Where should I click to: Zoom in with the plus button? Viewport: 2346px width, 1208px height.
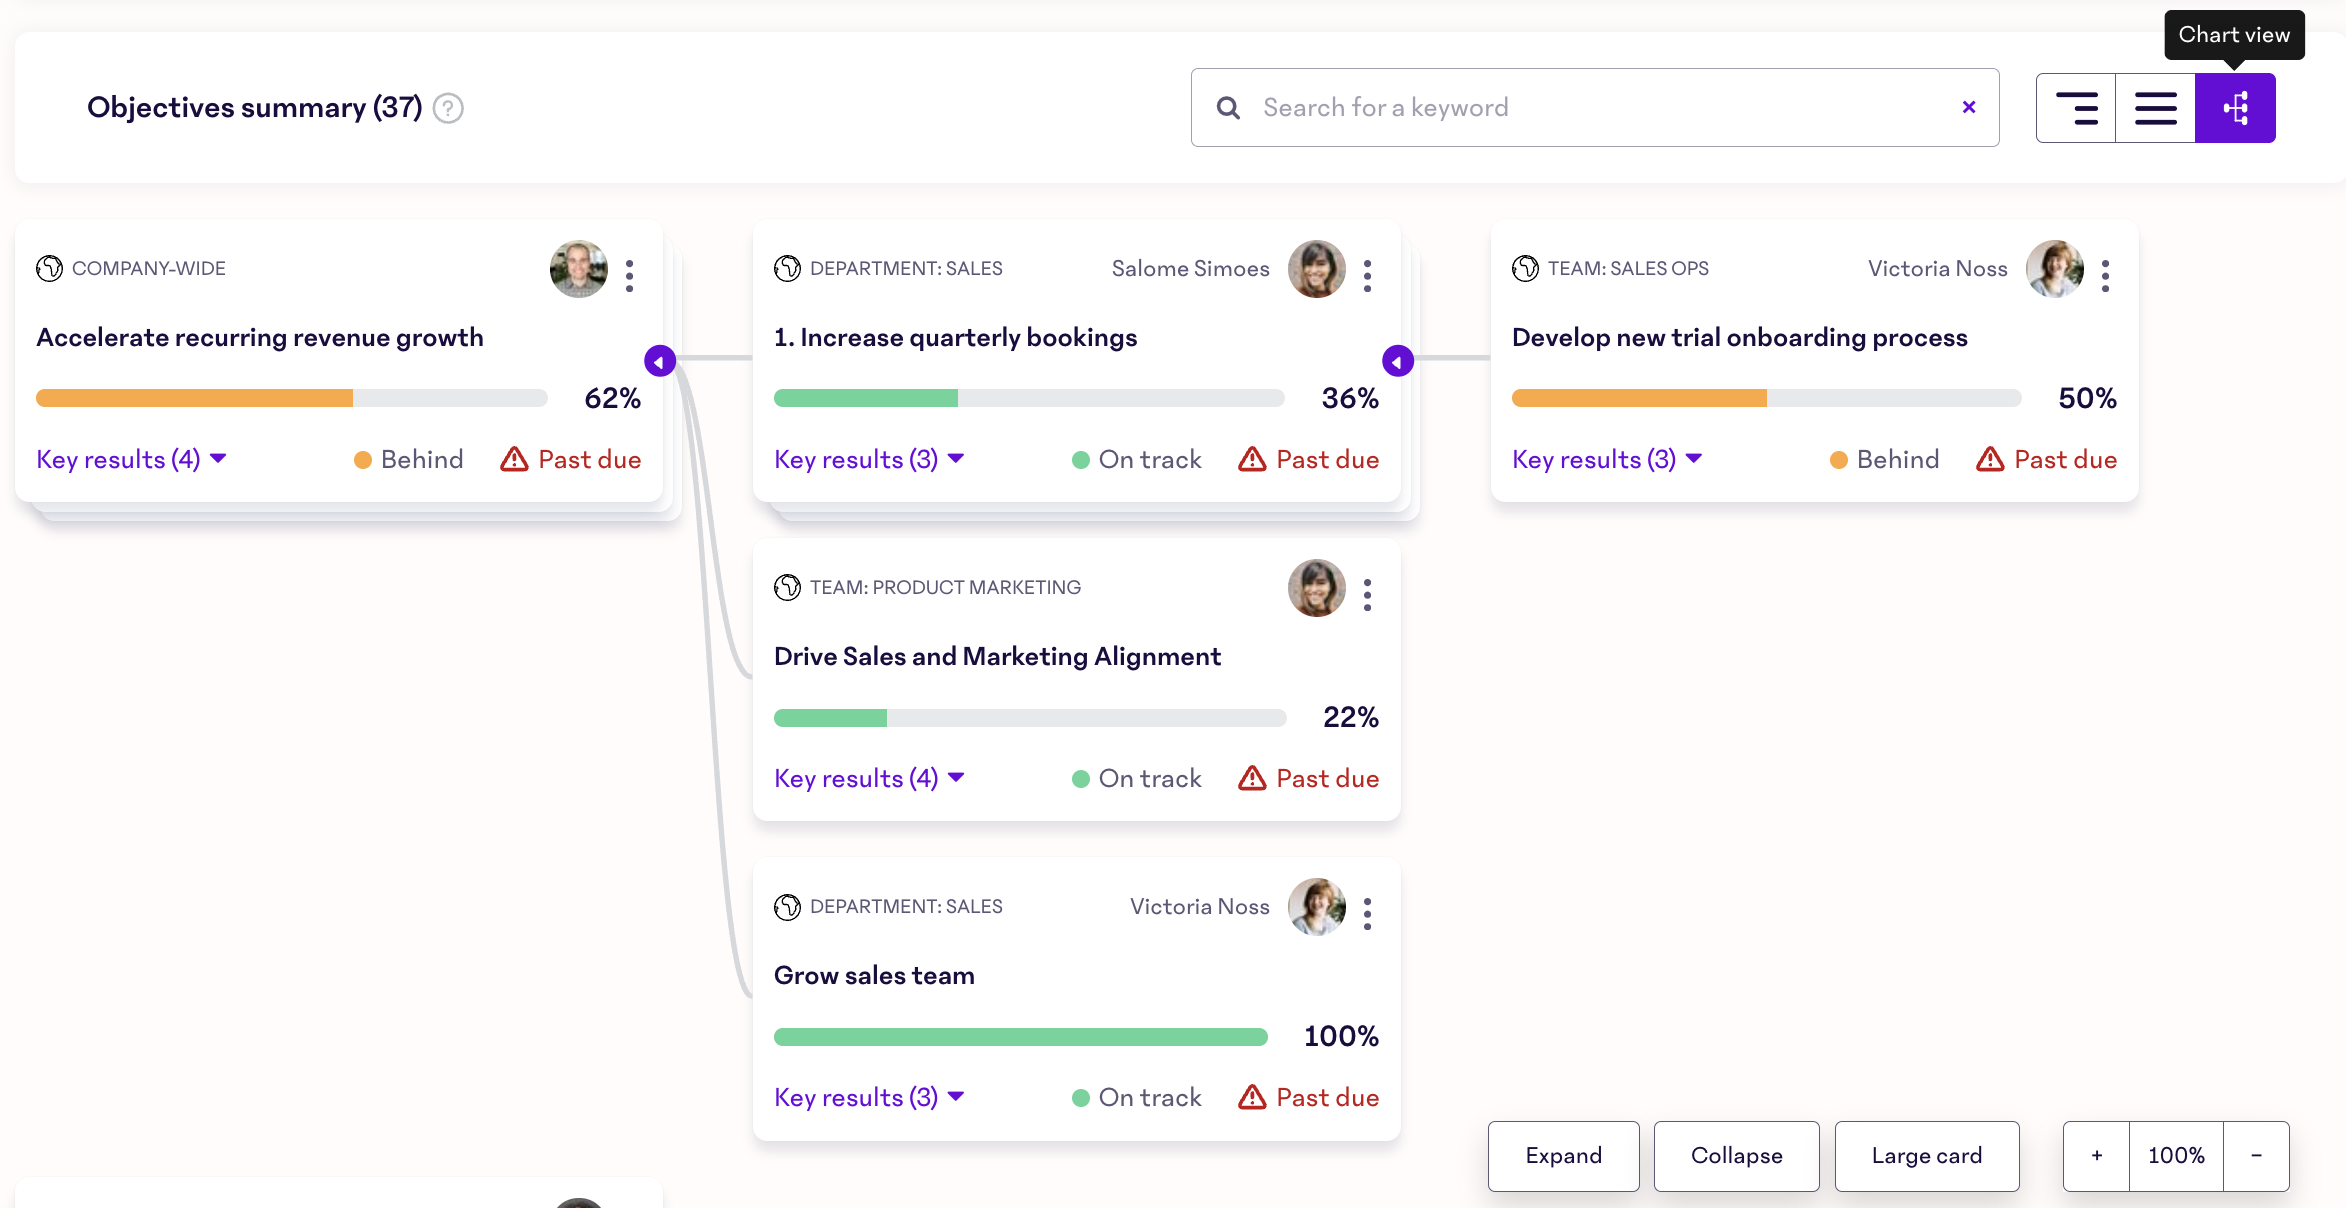pyautogui.click(x=2096, y=1156)
